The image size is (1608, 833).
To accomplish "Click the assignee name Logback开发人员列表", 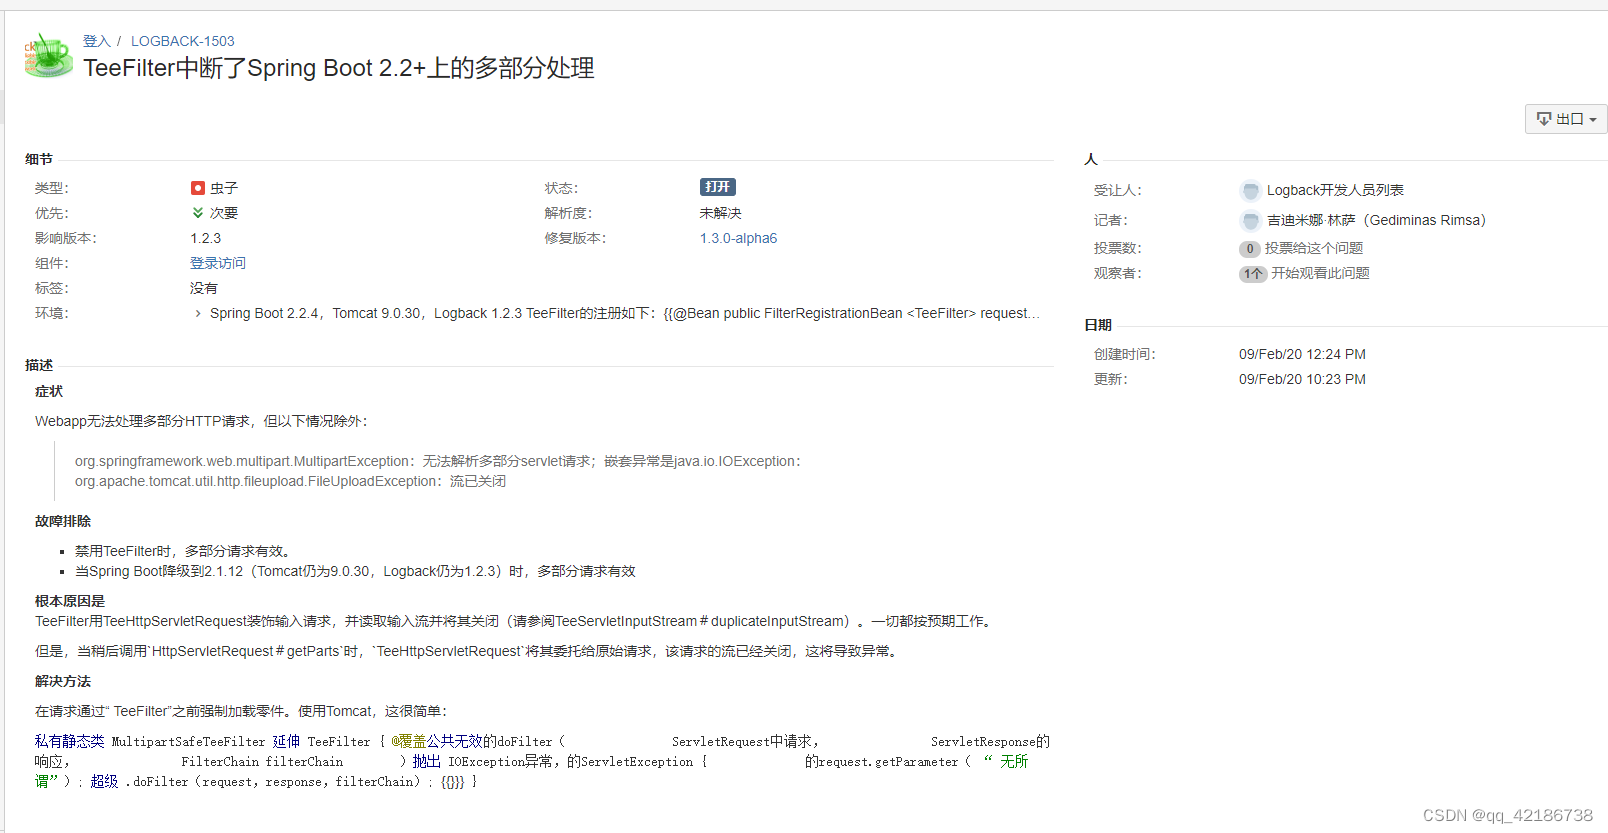I will 1335,190.
